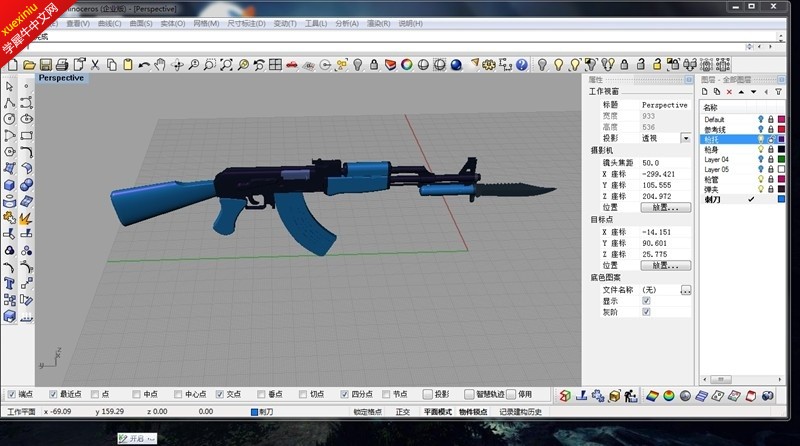Toggle Layer 04 visibility bulb
The image size is (800, 446).
(761, 159)
